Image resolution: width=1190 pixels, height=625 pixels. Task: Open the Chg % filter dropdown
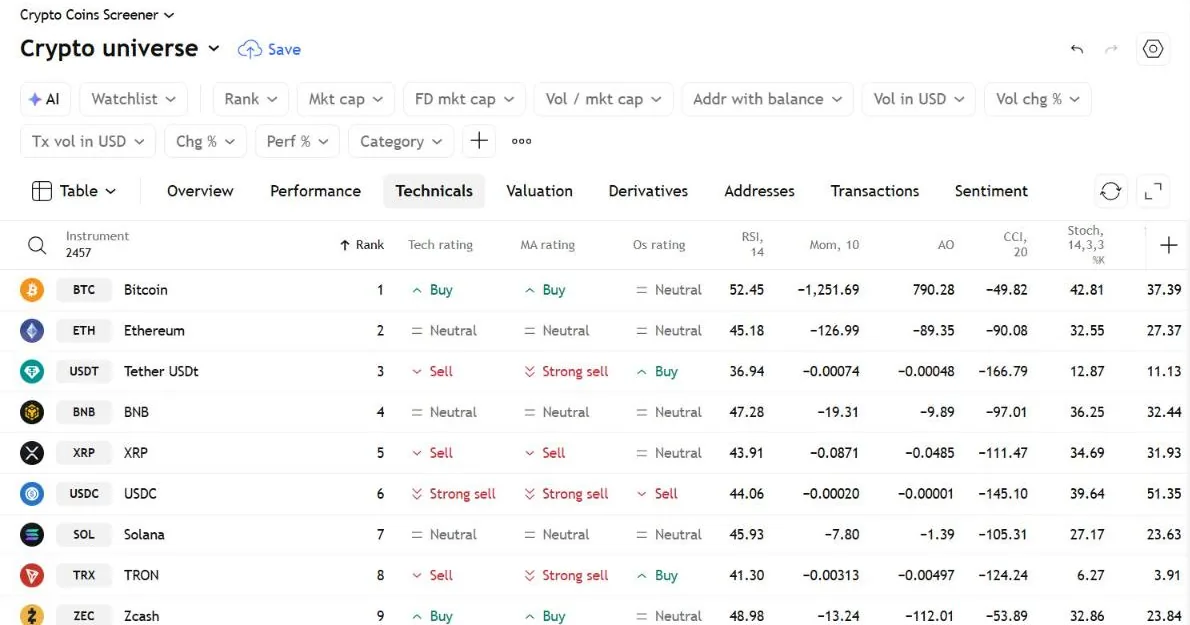205,142
